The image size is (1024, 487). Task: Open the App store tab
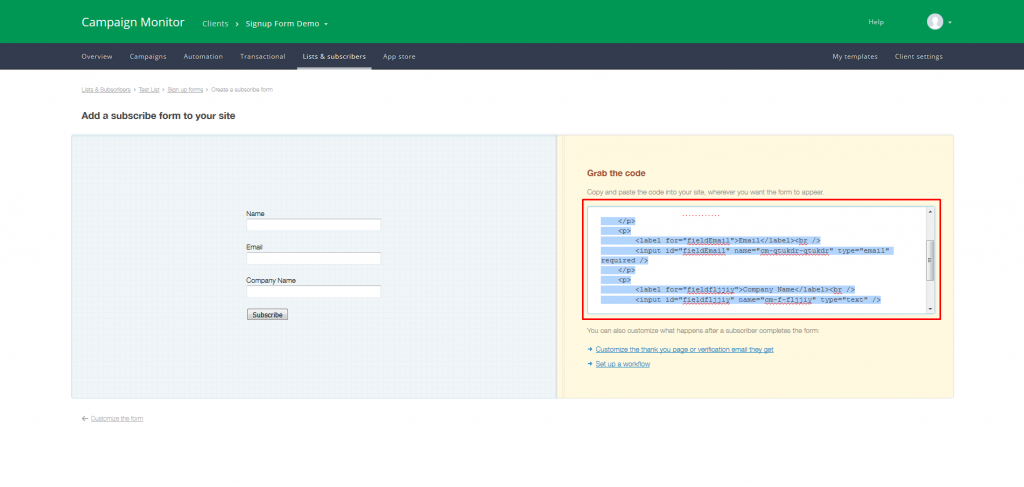point(399,57)
